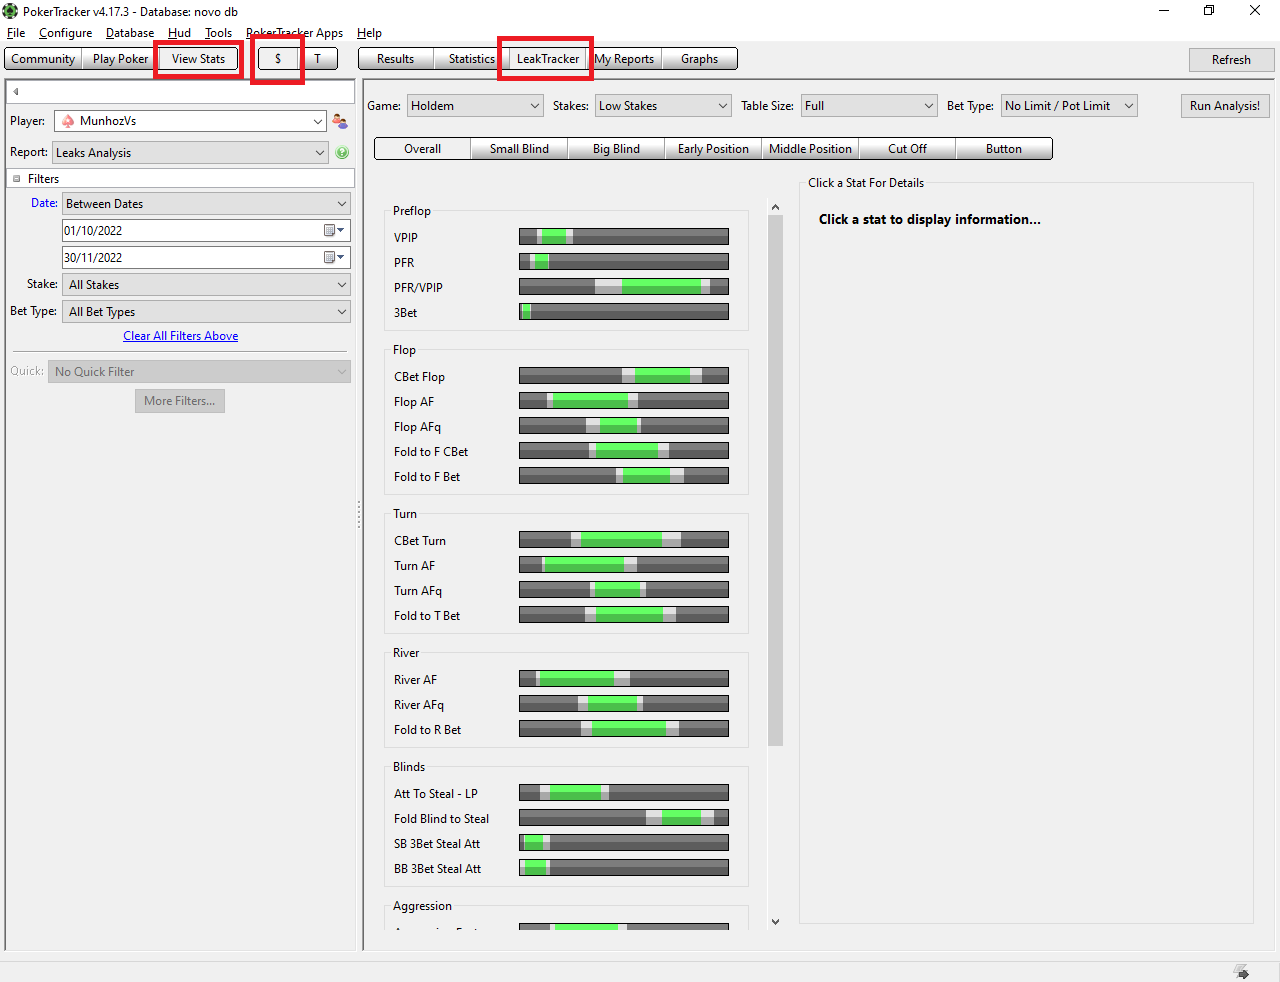Select the View Stats mode
This screenshot has height=982, width=1280.
tap(198, 59)
